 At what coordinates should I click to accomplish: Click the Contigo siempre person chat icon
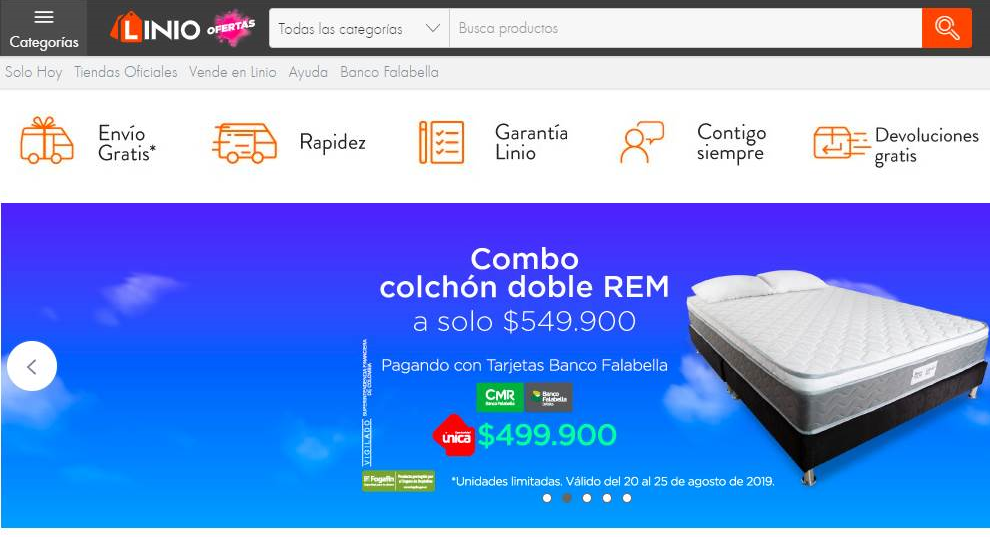(642, 142)
